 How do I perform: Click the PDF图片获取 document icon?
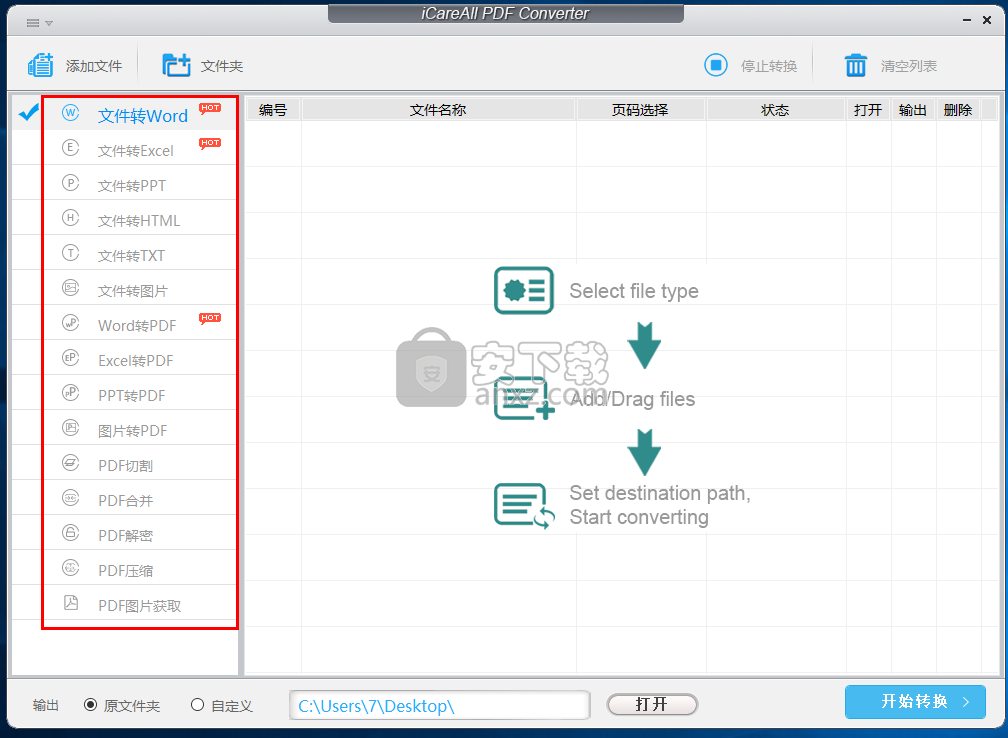tap(71, 602)
